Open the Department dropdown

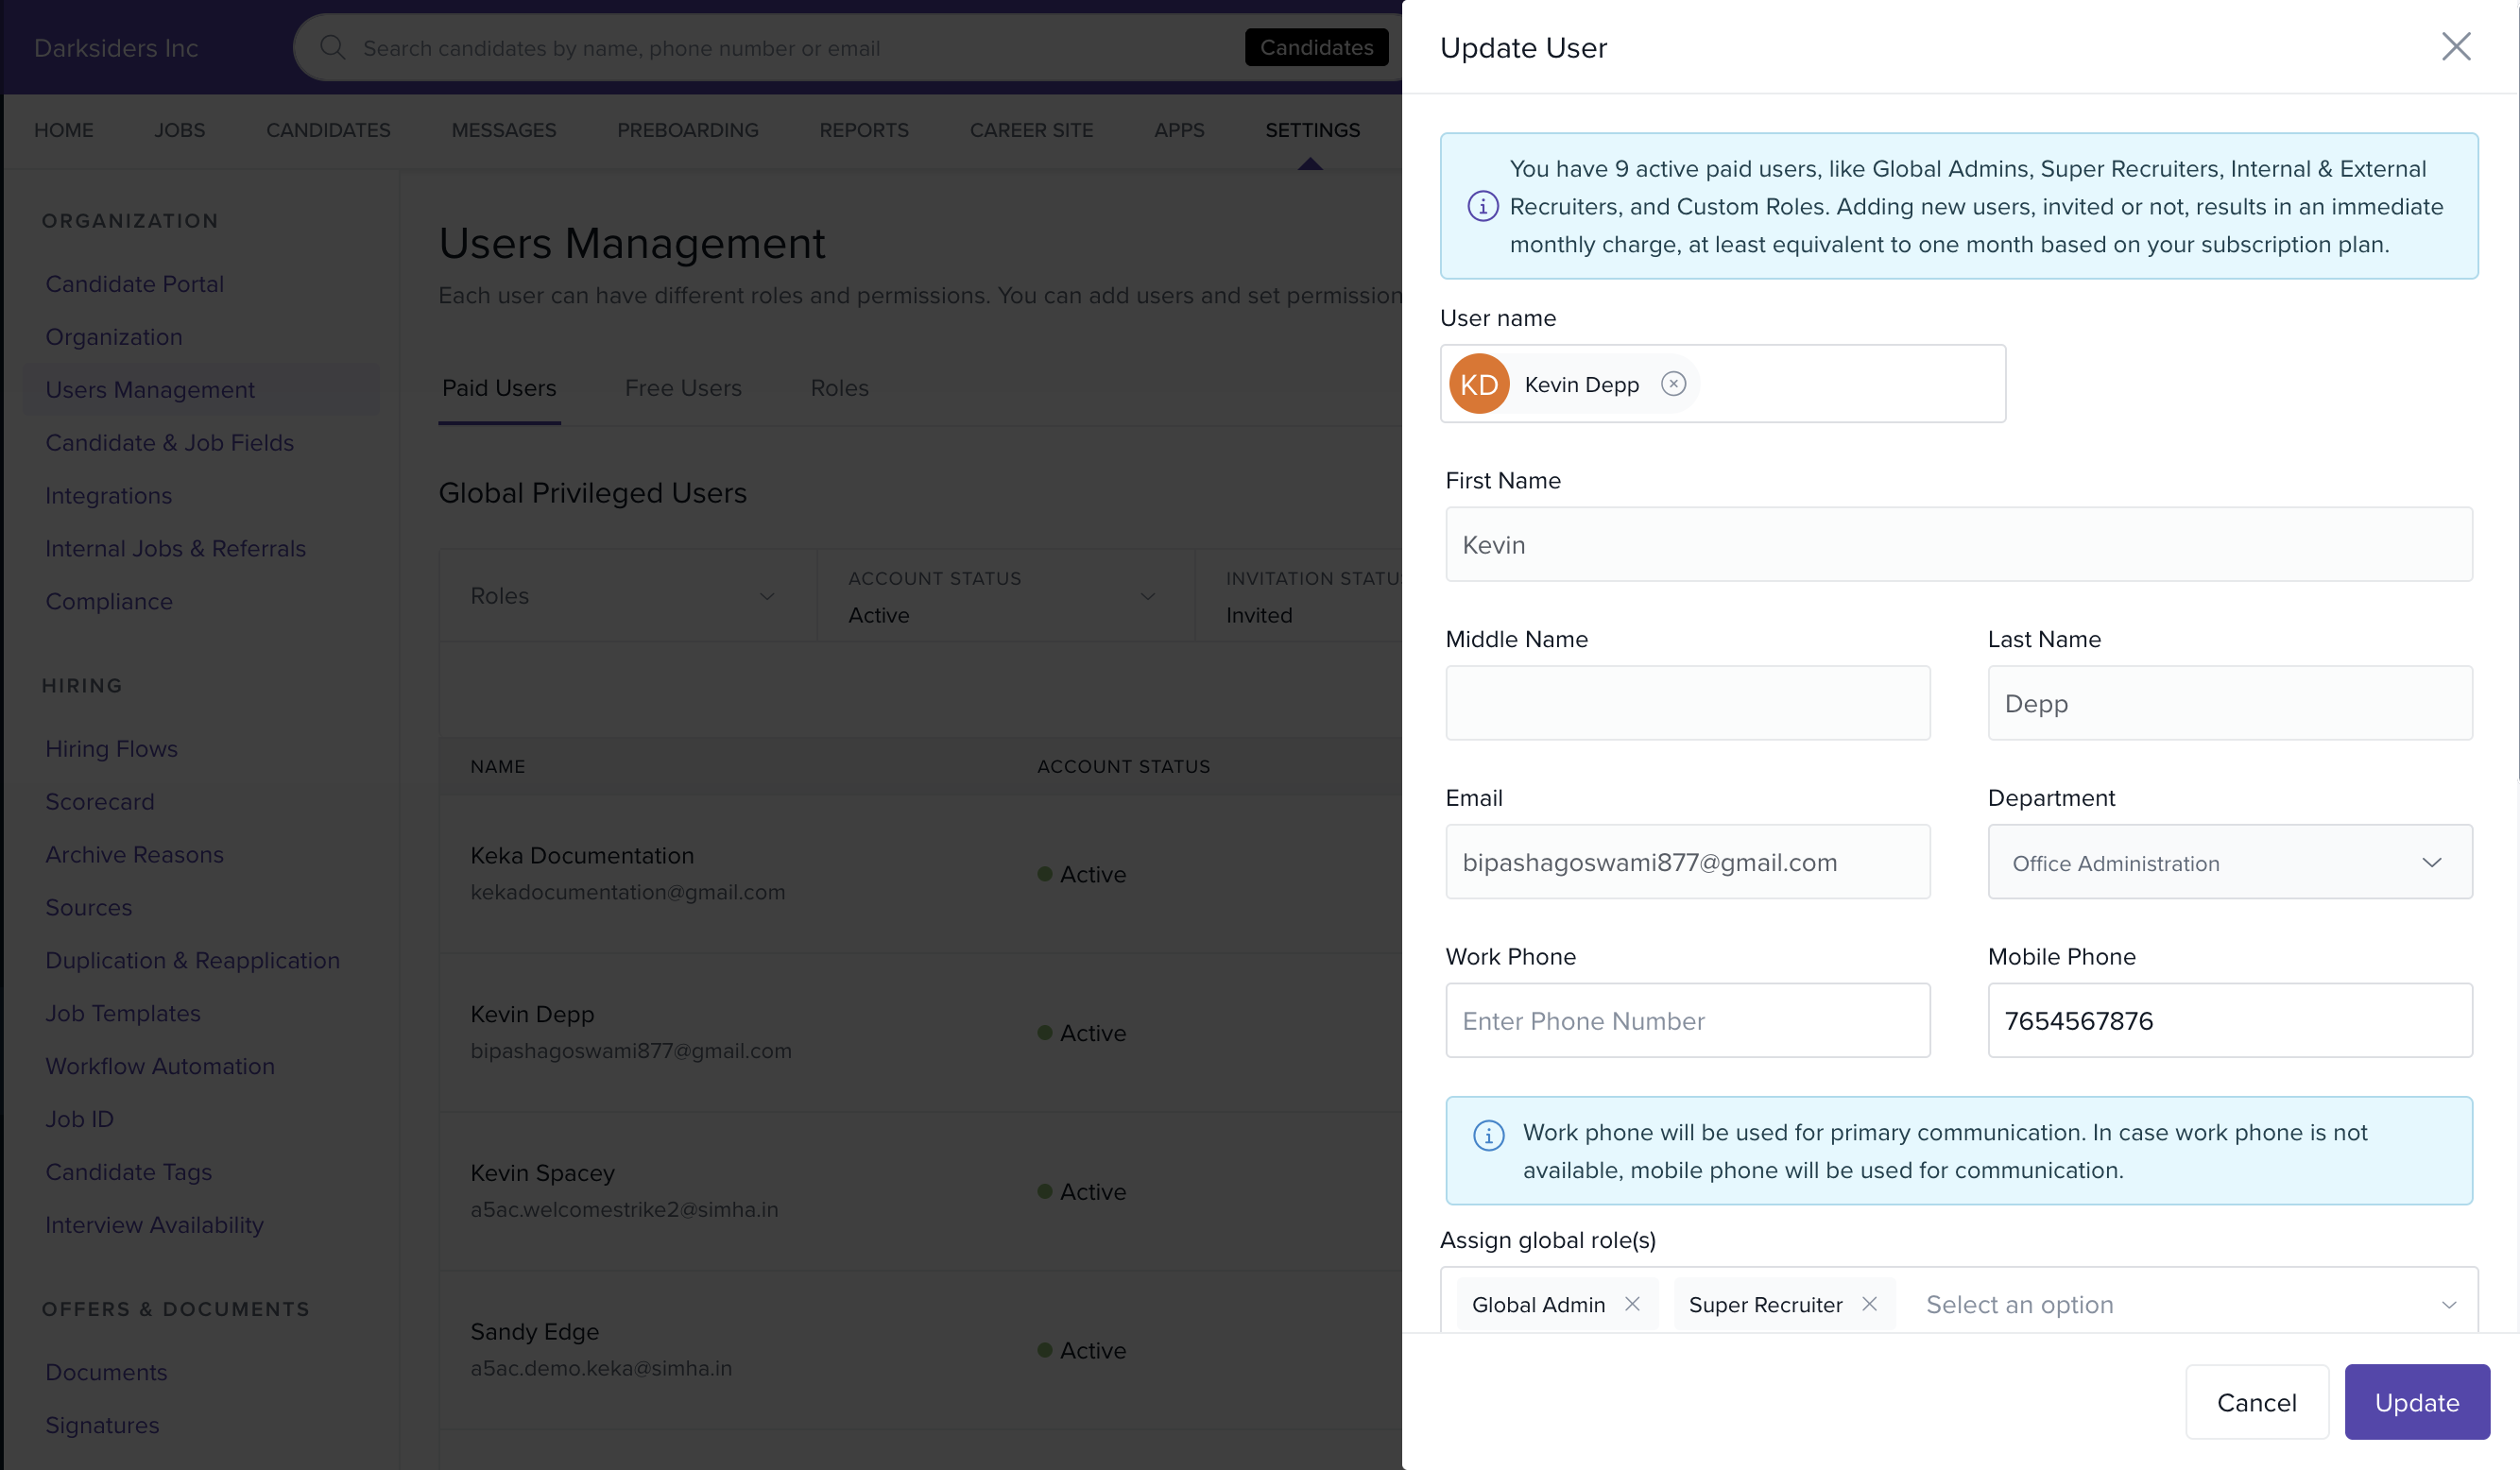pos(2229,862)
